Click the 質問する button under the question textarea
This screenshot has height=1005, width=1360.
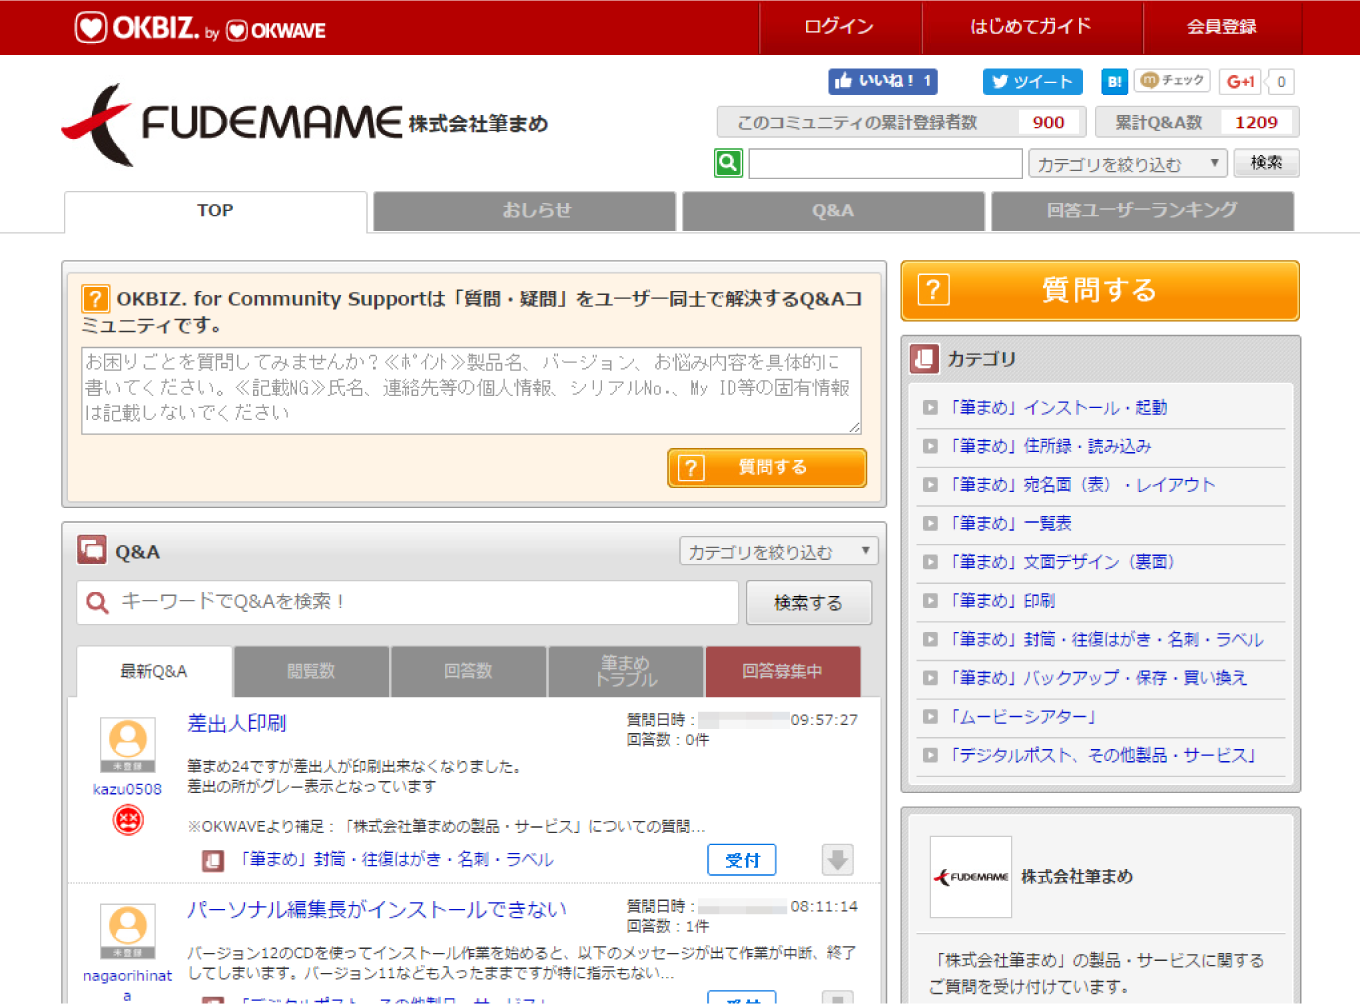pos(767,467)
